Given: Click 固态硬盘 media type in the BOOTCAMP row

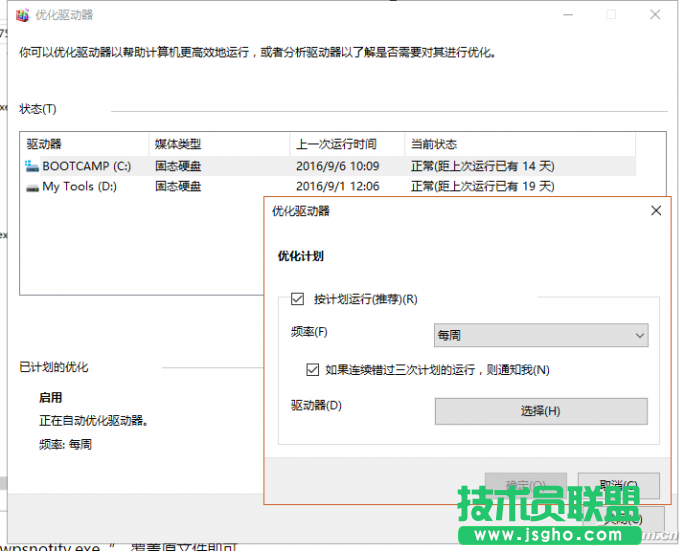Looking at the screenshot, I should point(178,166).
